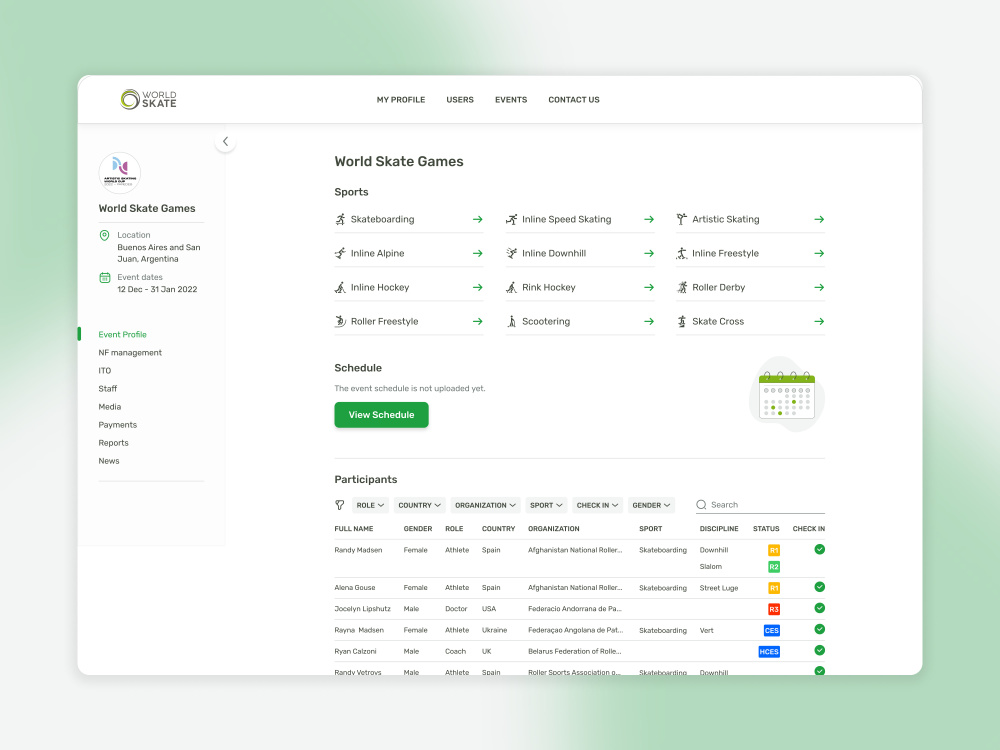Click the Rink Hockey sport icon
This screenshot has width=1000, height=750.
pos(511,288)
